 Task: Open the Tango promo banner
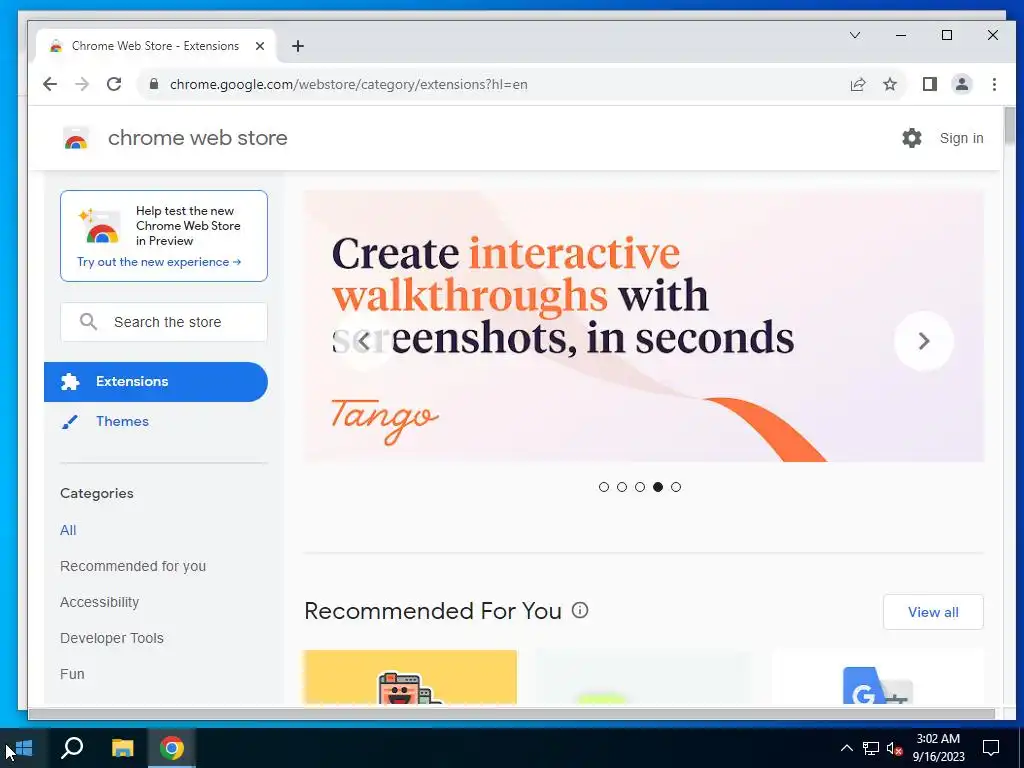pyautogui.click(x=643, y=326)
